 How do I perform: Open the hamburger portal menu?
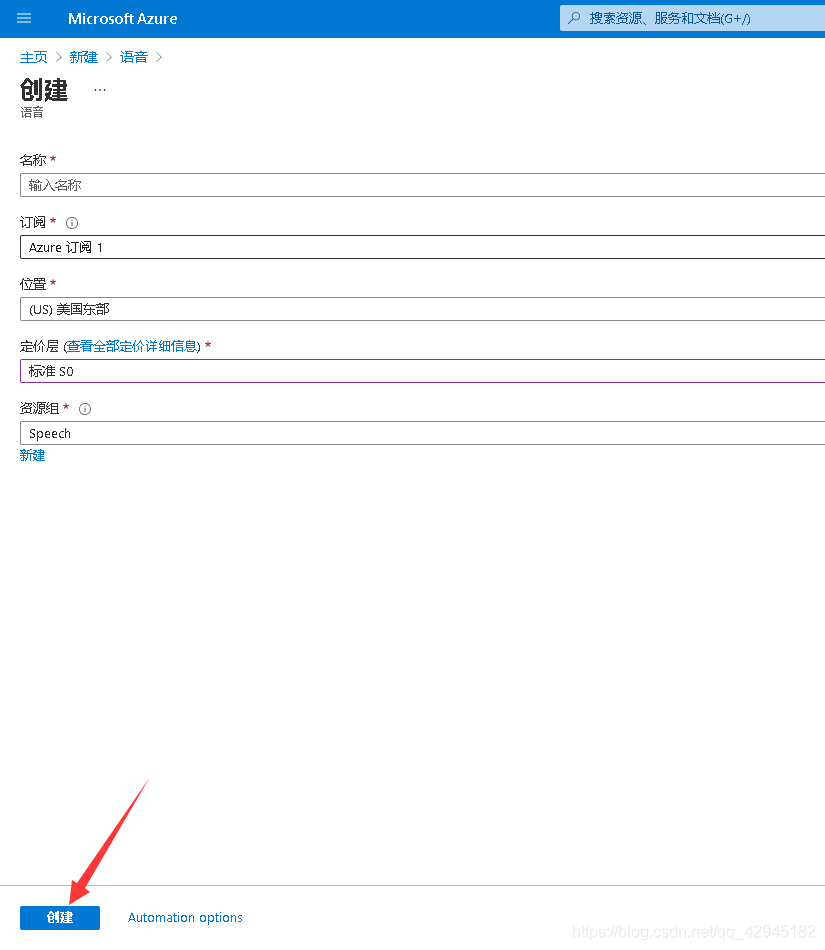coord(24,18)
